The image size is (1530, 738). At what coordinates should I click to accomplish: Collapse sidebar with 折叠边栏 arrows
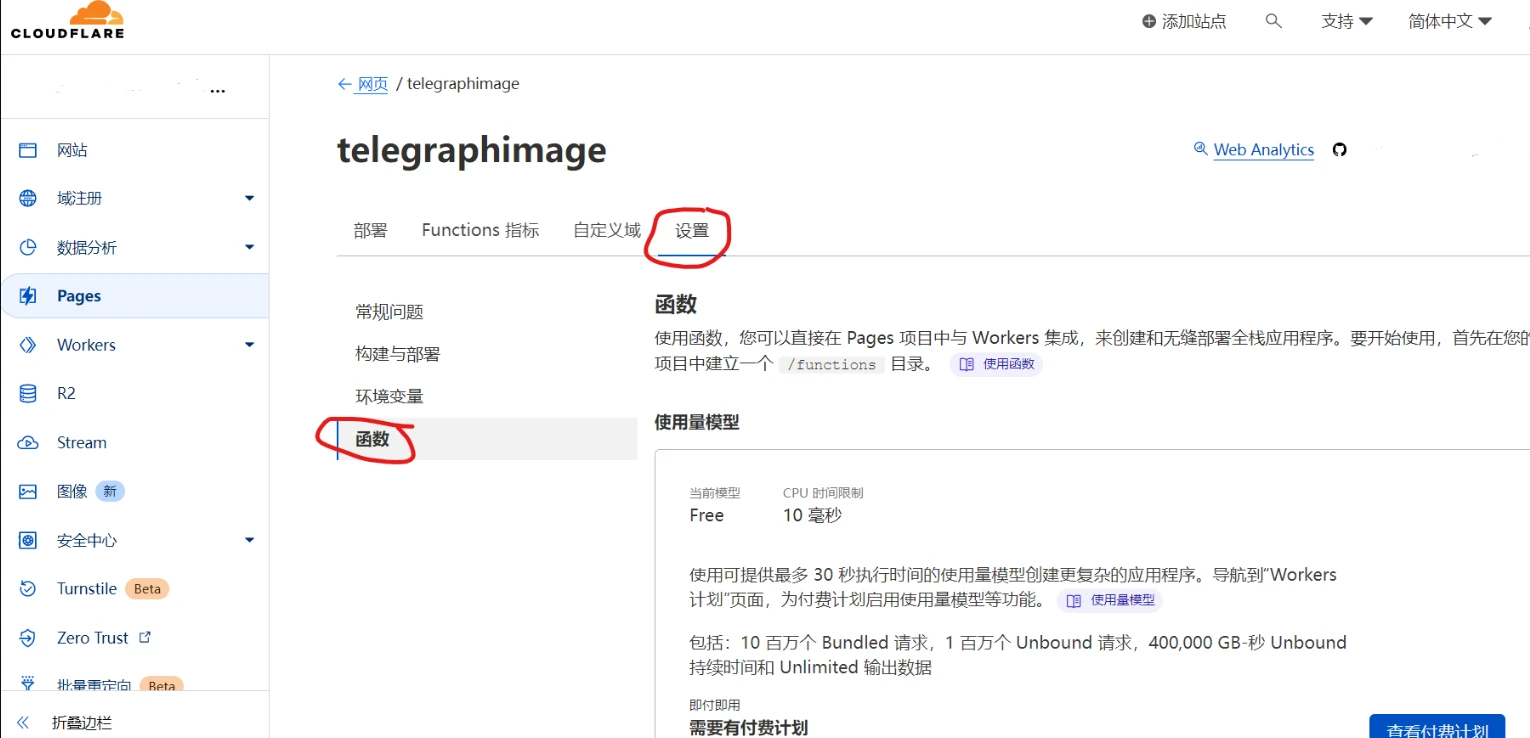click(x=23, y=723)
